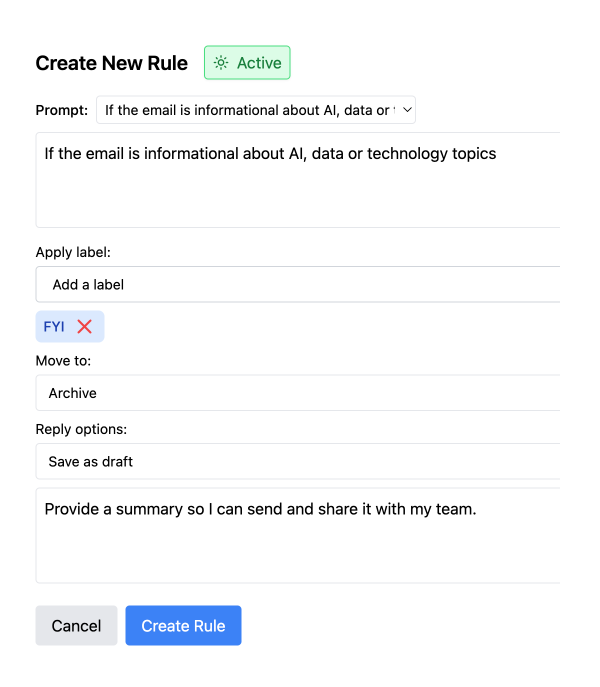The width and height of the screenshot is (600, 687).
Task: Click the FYI label chip text
Action: point(54,326)
